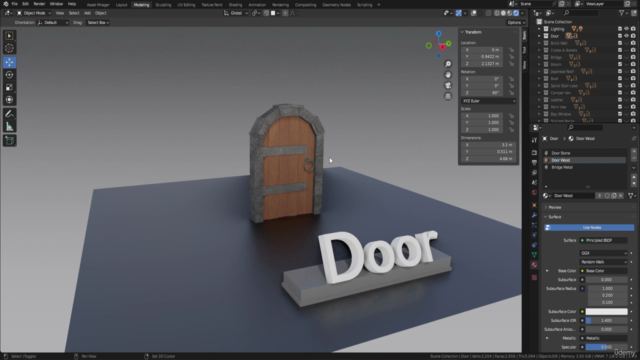Open Random Walk subsurface dropdown
The height and width of the screenshot is (360, 640).
[603, 262]
